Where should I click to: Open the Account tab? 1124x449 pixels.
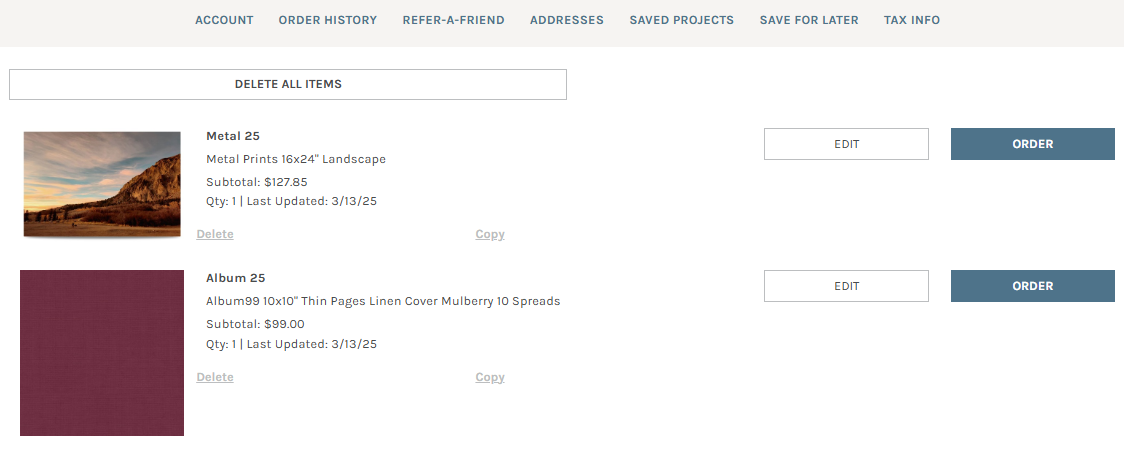pyautogui.click(x=224, y=20)
